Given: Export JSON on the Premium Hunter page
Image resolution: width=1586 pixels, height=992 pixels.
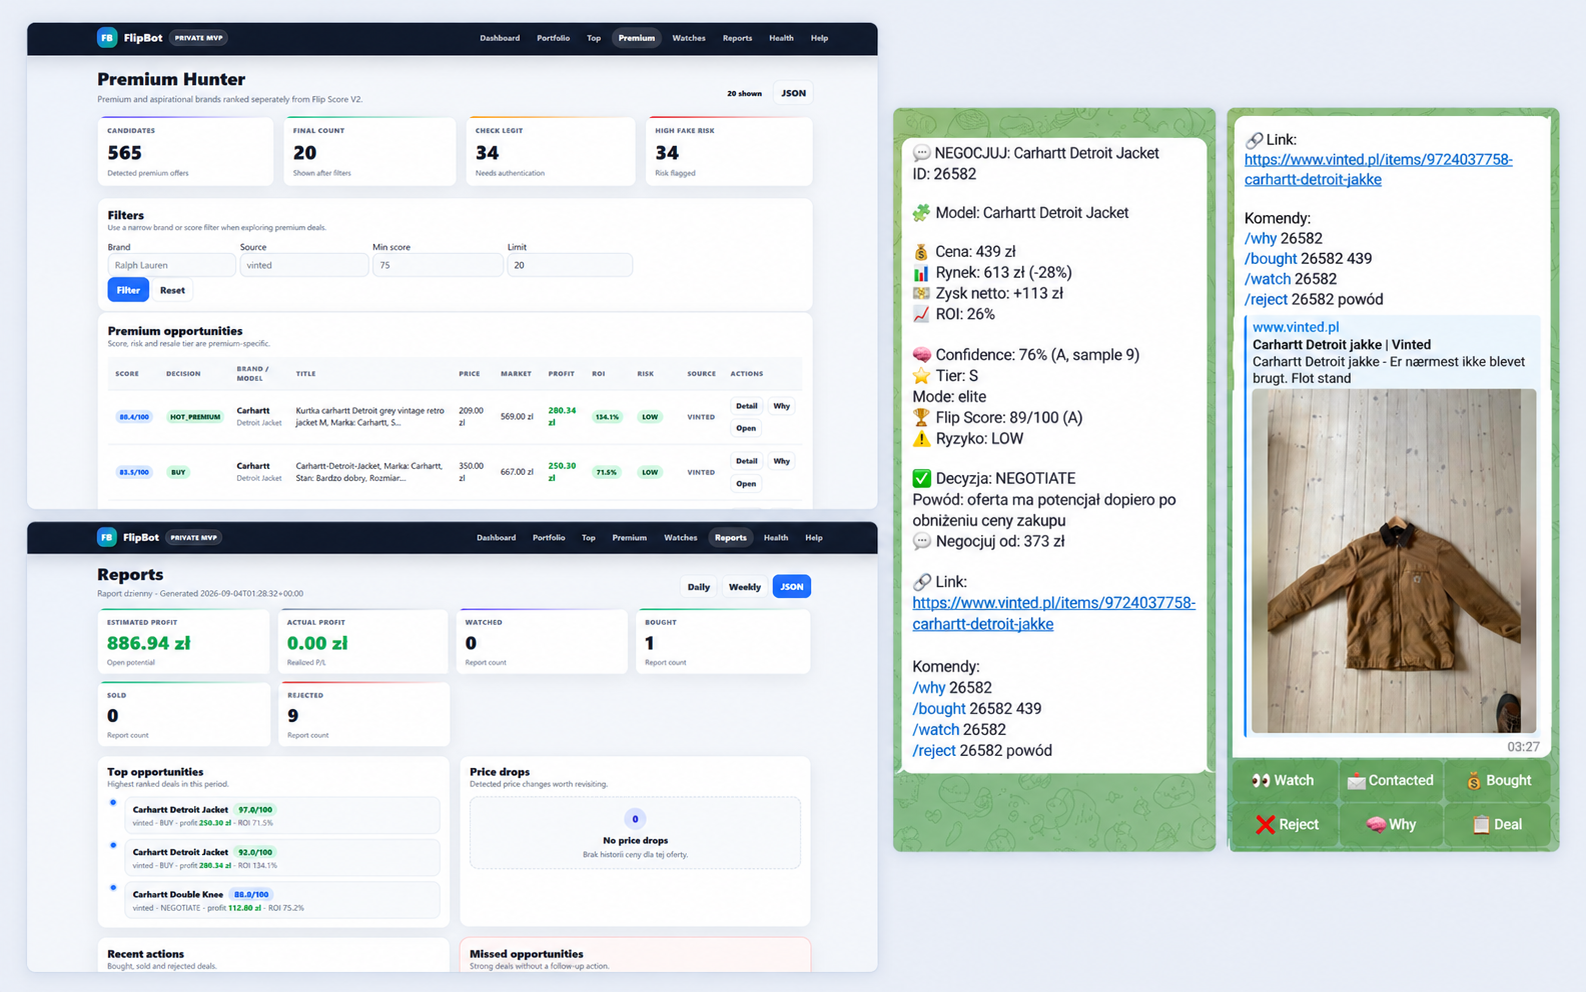Looking at the screenshot, I should [x=794, y=93].
